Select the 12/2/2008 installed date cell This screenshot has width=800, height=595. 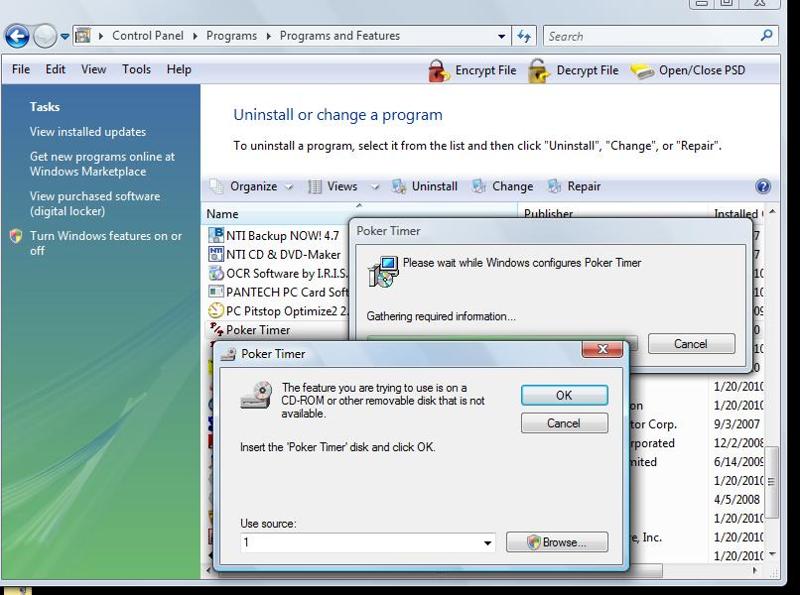738,443
